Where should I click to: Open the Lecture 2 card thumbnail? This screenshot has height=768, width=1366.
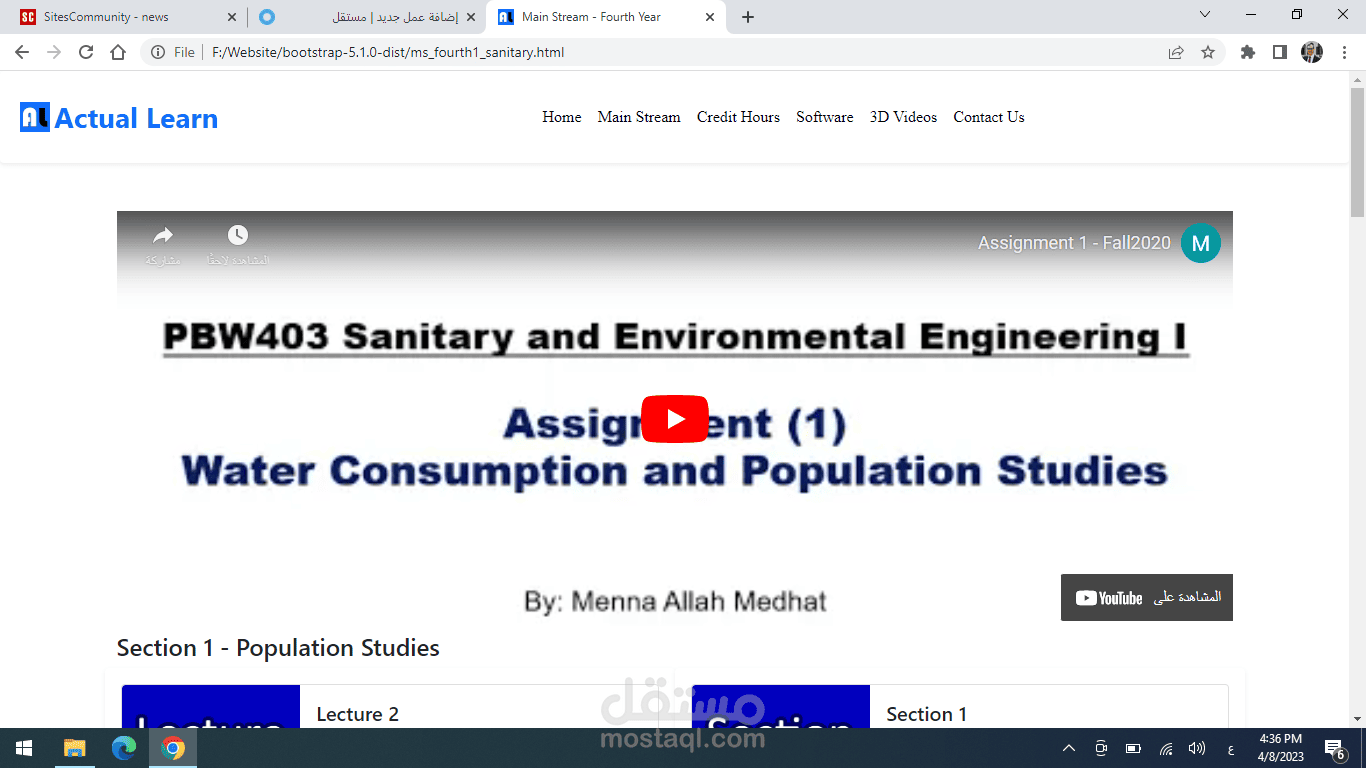(x=211, y=707)
